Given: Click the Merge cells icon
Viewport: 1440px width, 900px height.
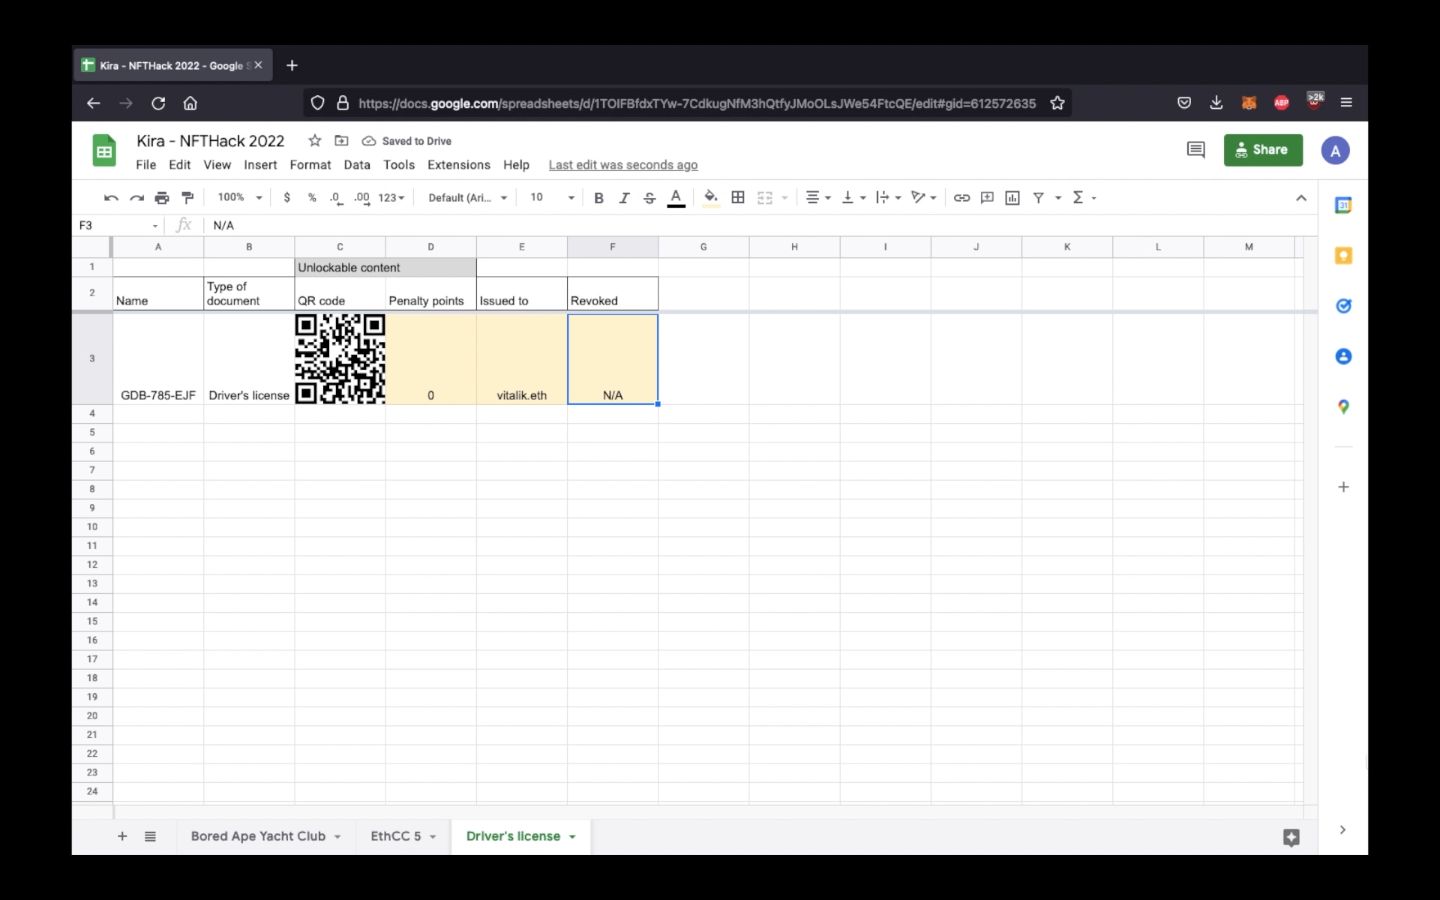Looking at the screenshot, I should [x=765, y=198].
